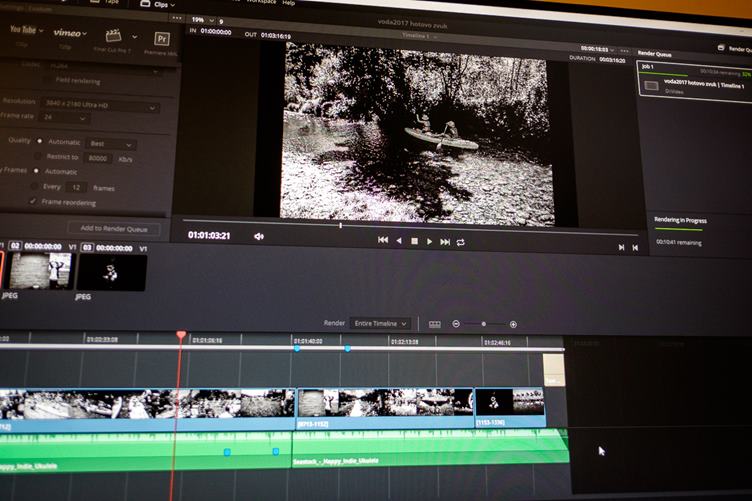
Task: Zoom out timeline with minus icon
Action: tap(456, 324)
